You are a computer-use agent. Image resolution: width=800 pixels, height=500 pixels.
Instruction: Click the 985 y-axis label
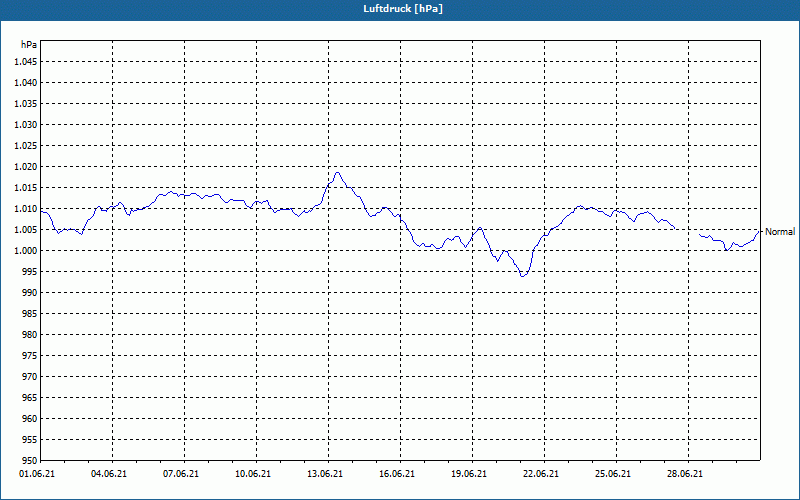pos(30,313)
